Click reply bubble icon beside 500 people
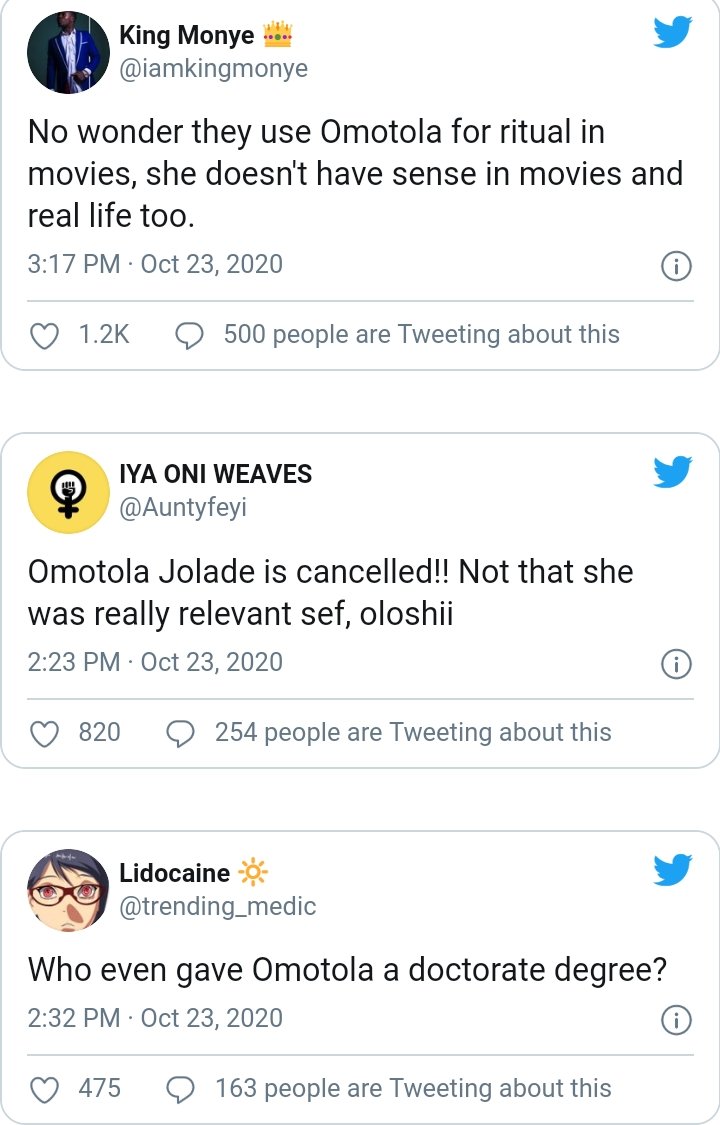 tap(189, 336)
